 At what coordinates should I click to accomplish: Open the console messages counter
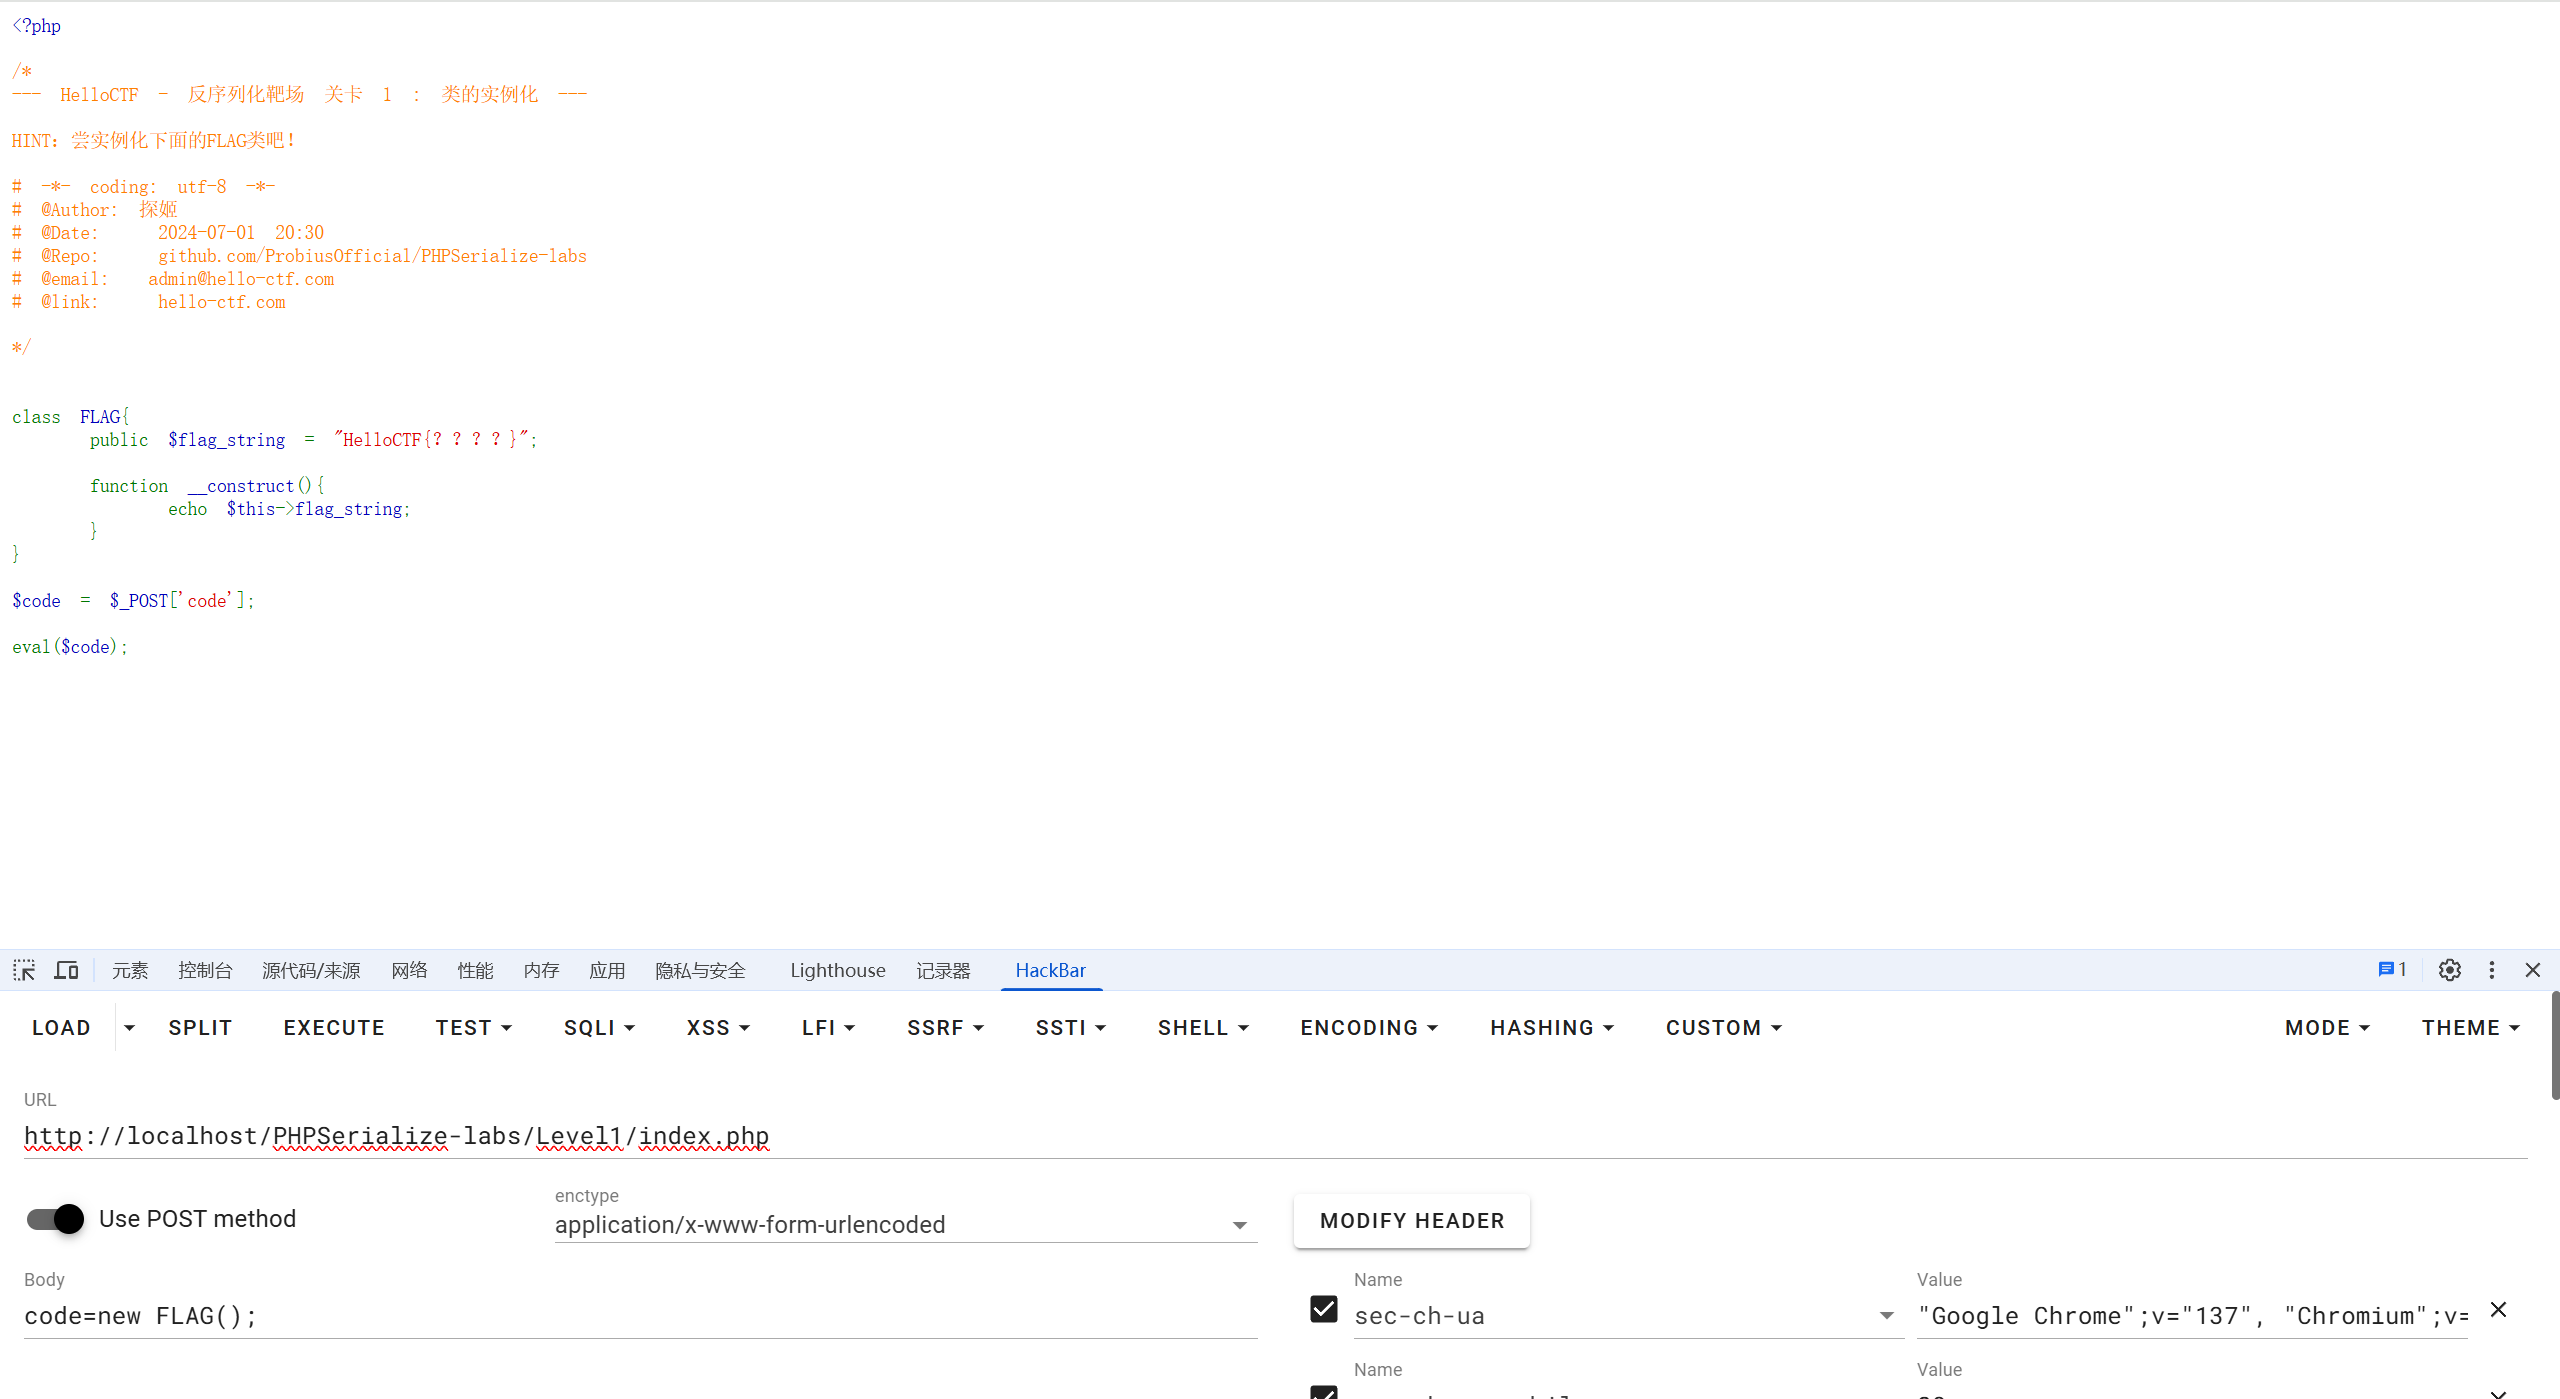(2391, 969)
